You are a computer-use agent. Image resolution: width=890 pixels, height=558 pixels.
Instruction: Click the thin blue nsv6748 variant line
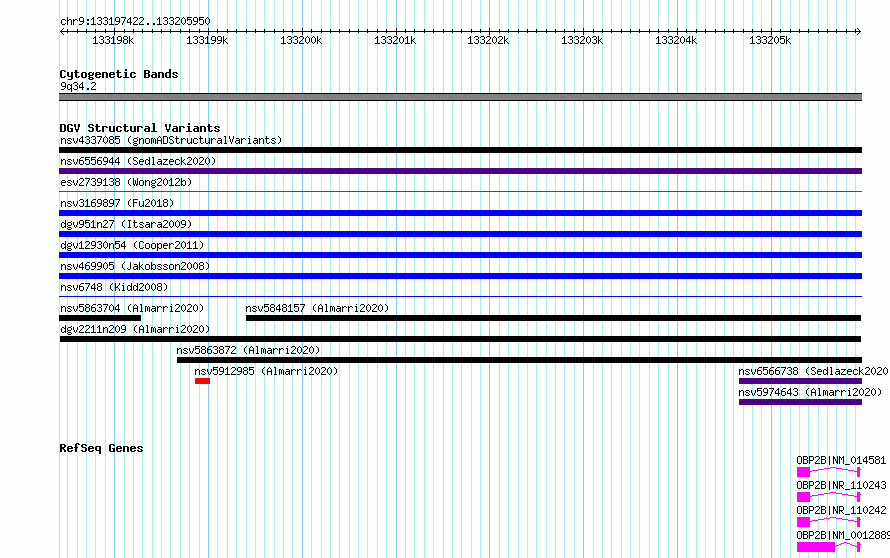click(460, 296)
